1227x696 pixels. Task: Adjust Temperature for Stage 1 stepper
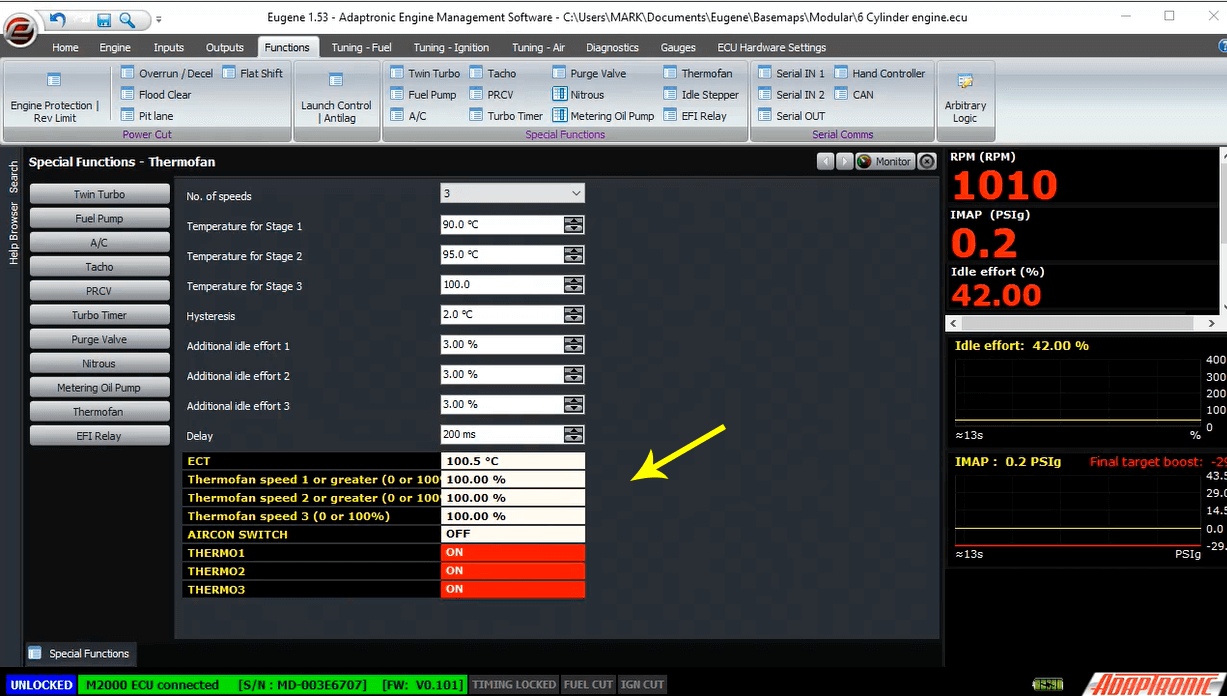click(573, 225)
